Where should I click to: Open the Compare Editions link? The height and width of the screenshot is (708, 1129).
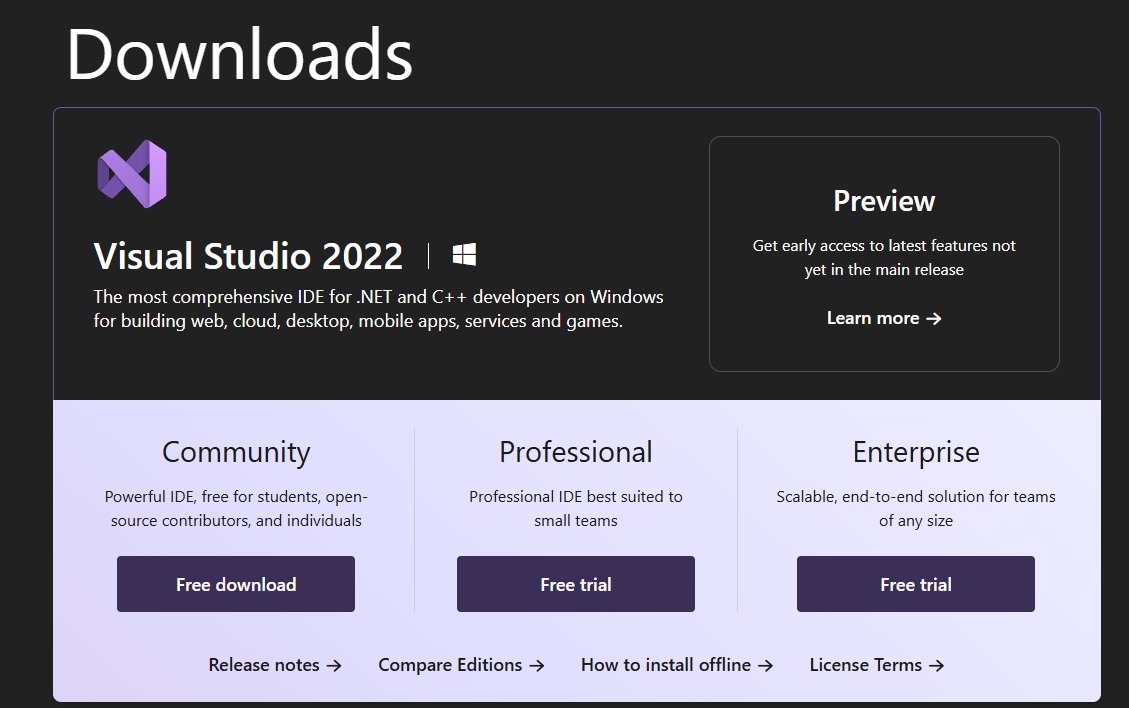tap(461, 665)
